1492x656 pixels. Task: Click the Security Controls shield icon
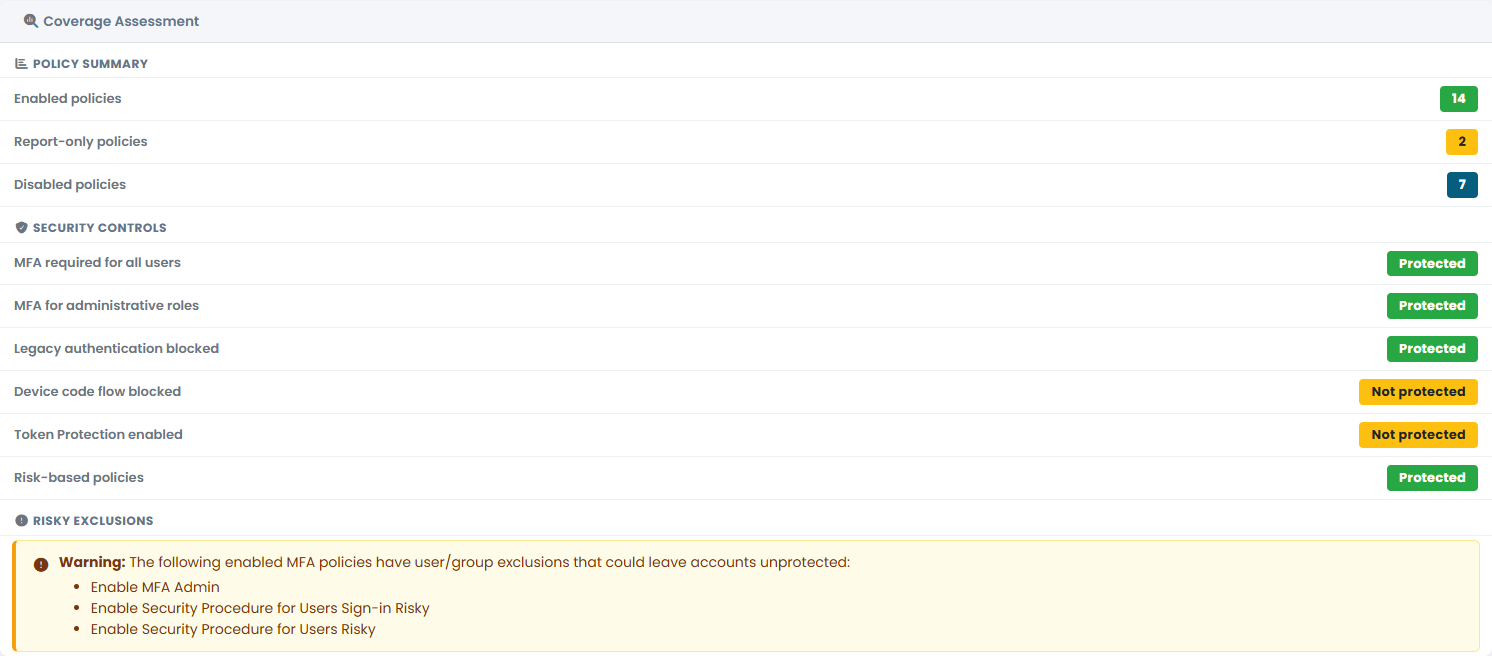[21, 228]
